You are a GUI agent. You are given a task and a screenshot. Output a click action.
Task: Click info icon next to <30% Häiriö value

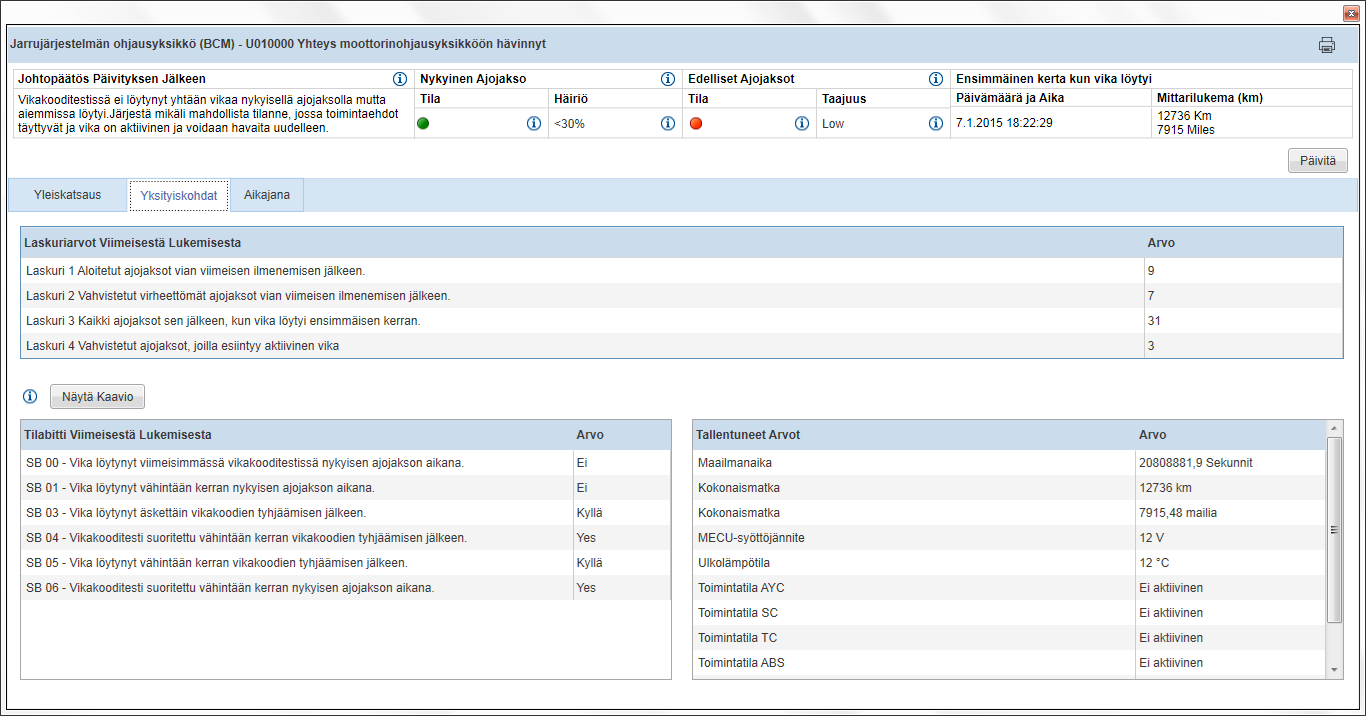668,123
